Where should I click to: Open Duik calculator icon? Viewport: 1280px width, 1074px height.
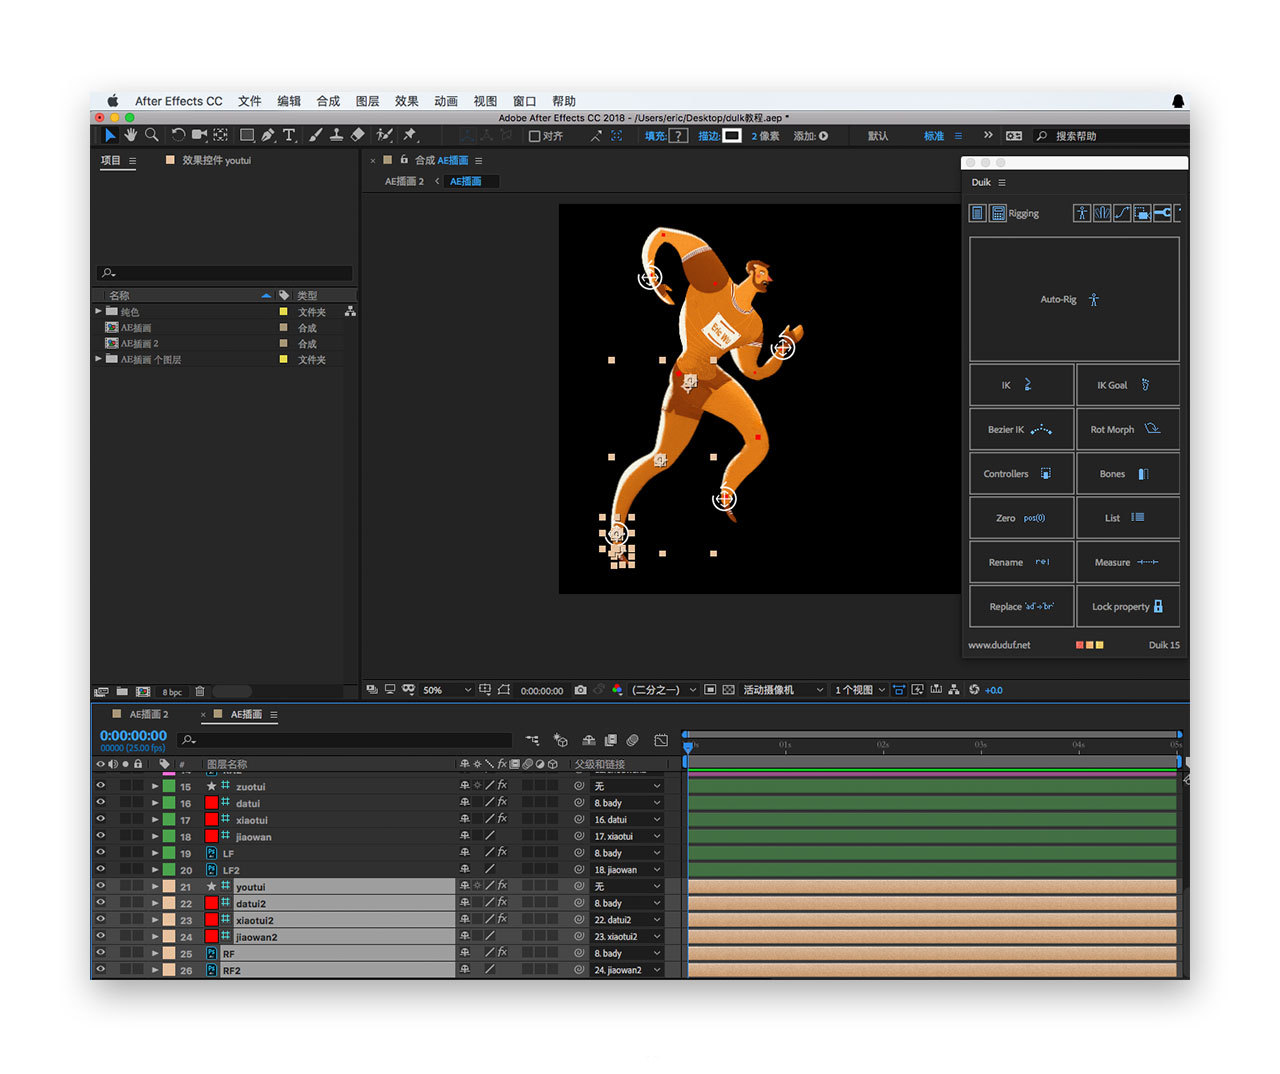pyautogui.click(x=998, y=213)
